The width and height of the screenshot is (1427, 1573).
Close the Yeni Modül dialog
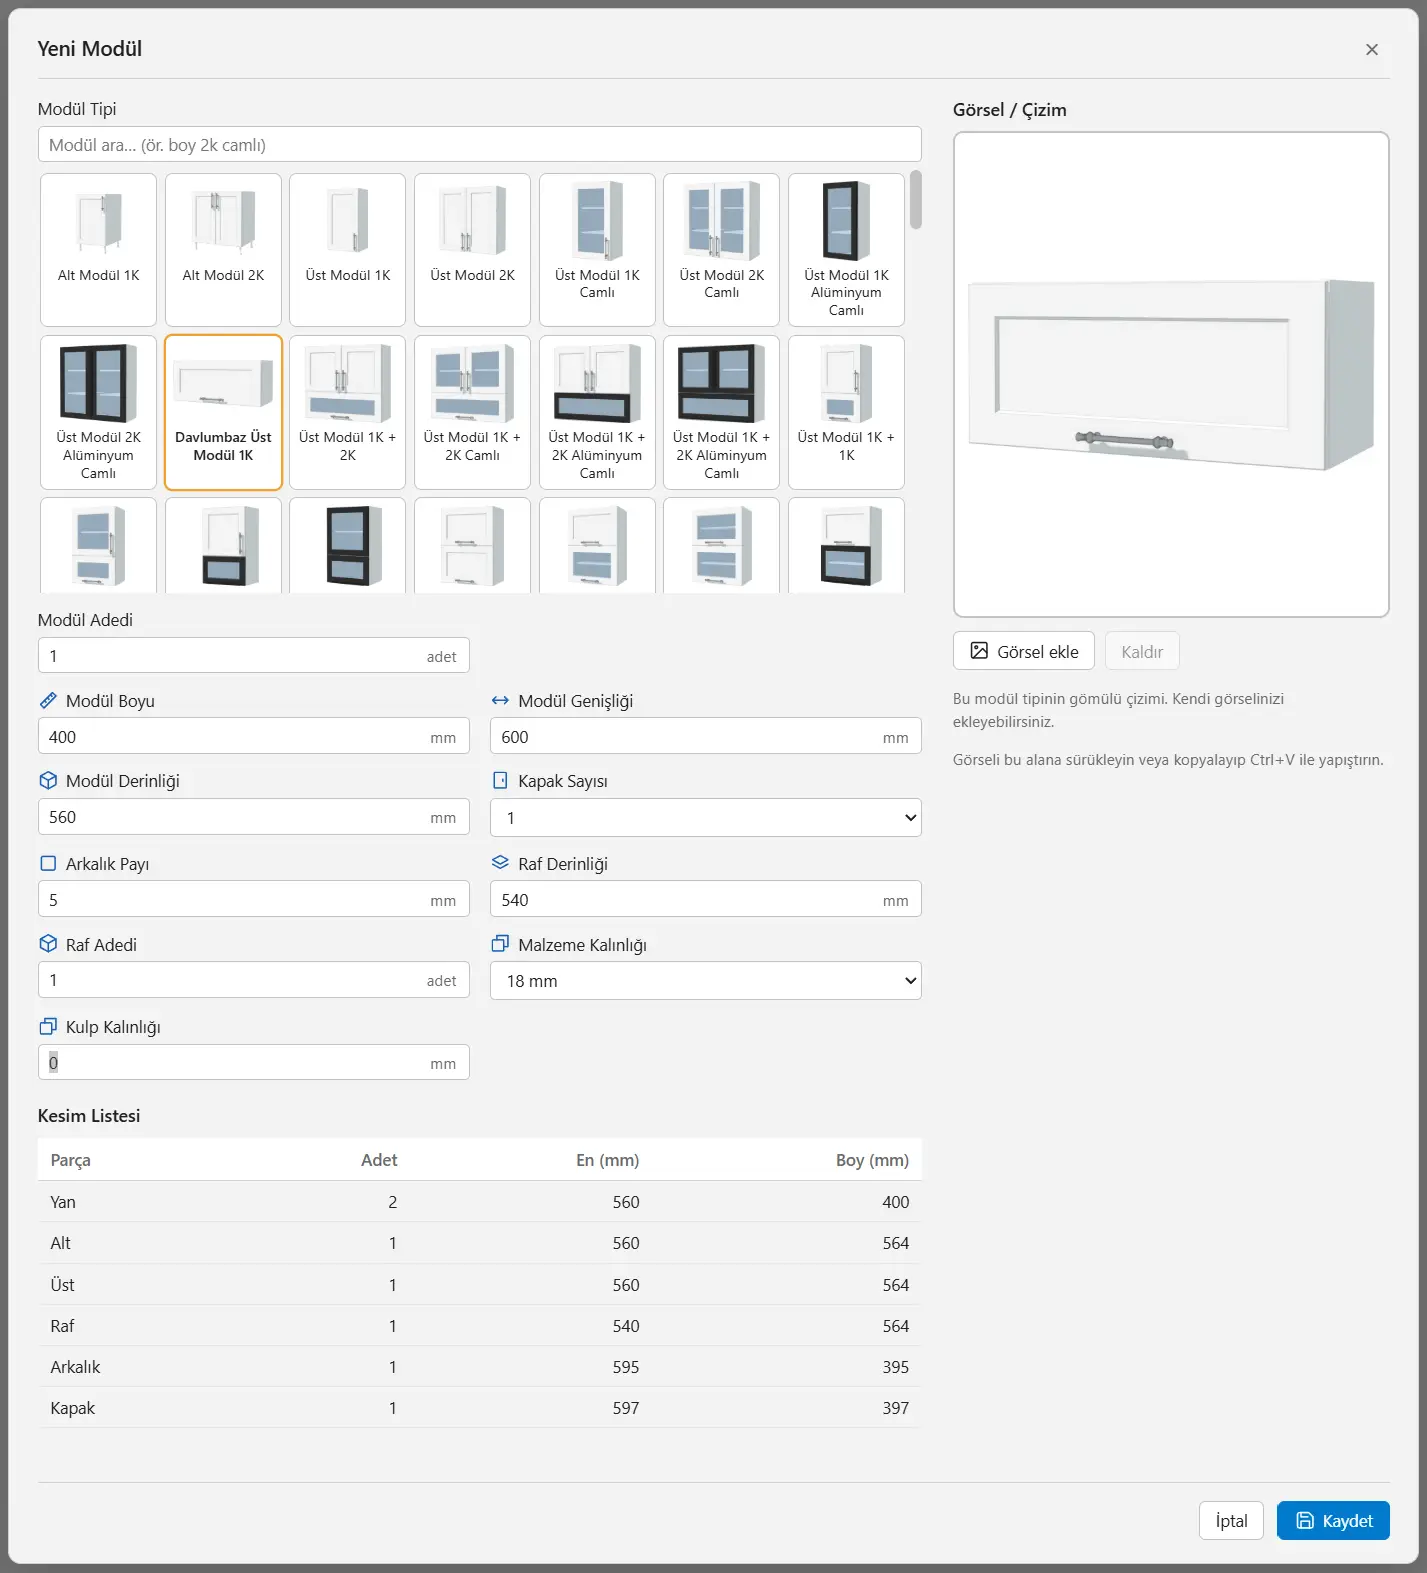pos(1372,50)
